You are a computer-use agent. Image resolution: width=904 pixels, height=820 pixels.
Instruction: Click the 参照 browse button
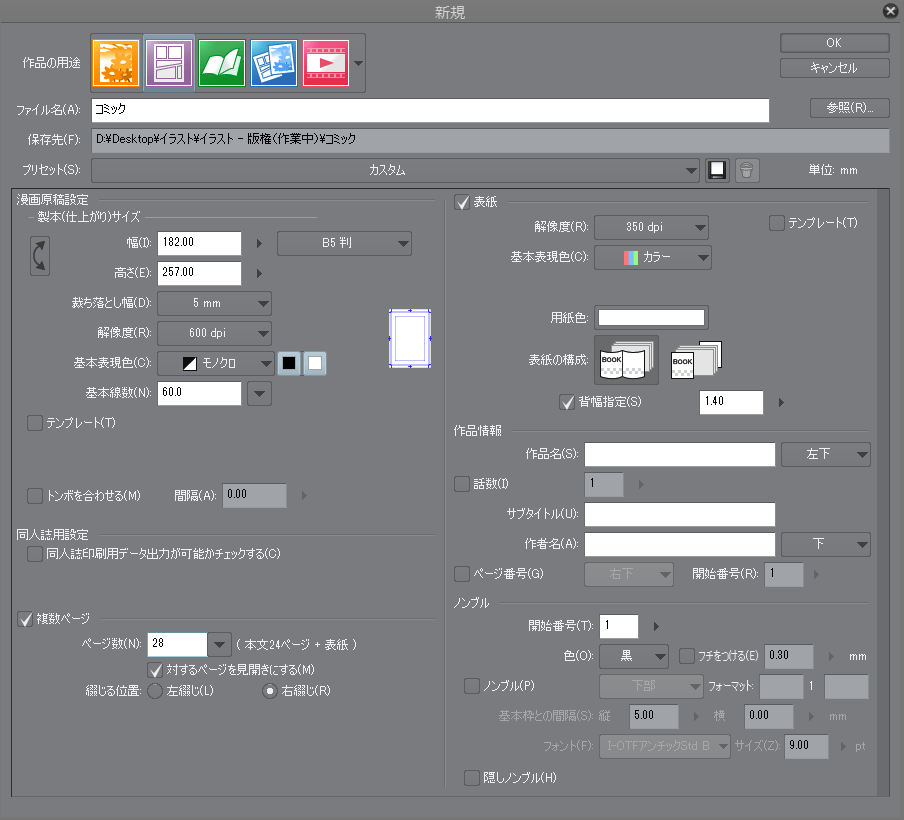849,108
